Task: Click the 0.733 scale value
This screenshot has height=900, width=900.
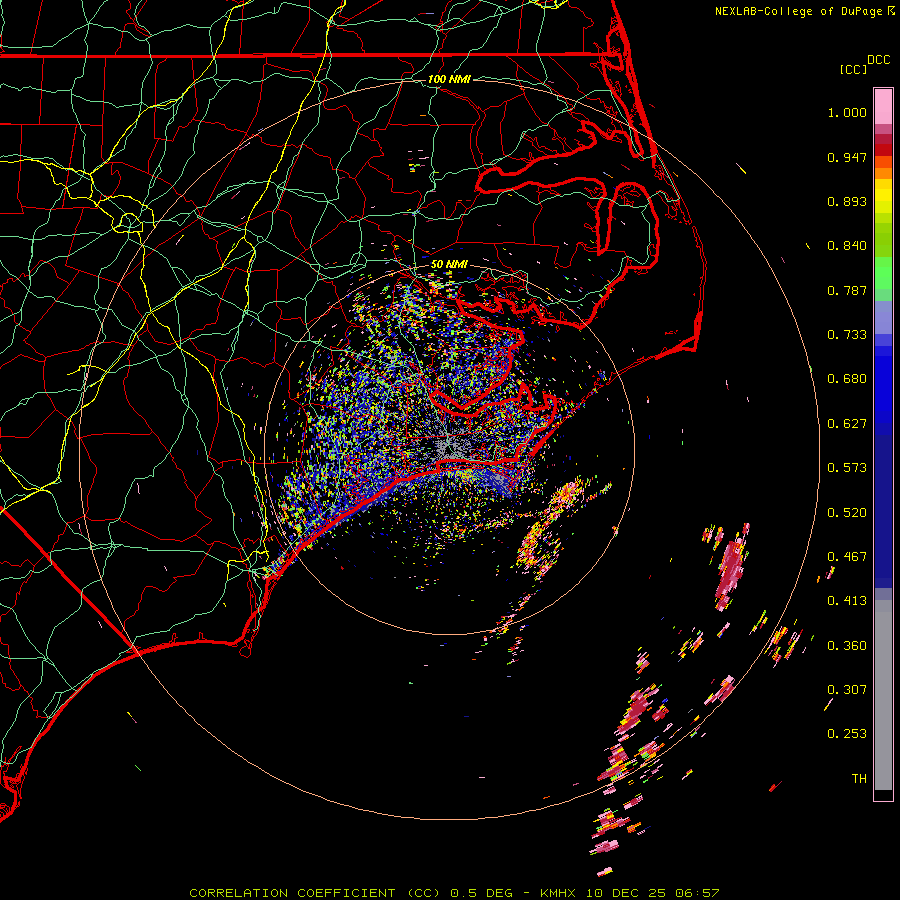Action: tap(847, 335)
